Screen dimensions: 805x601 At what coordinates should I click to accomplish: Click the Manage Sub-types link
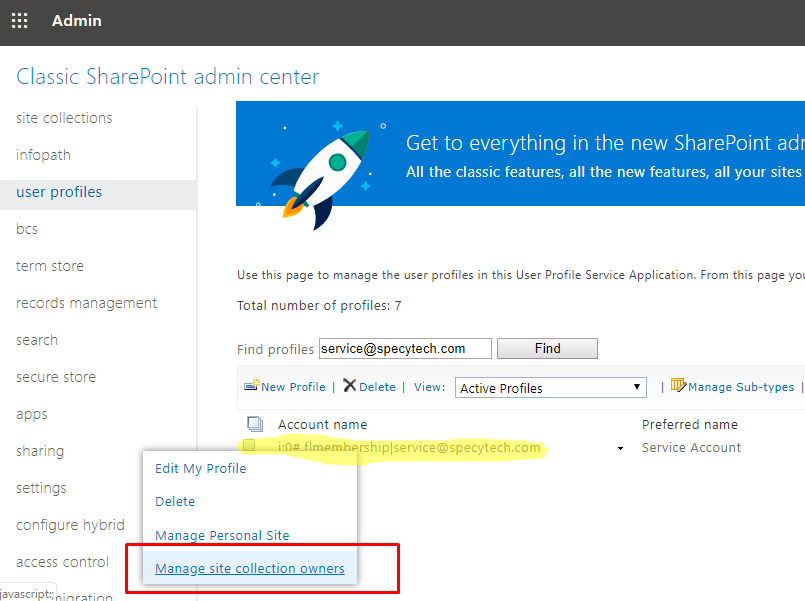(741, 387)
